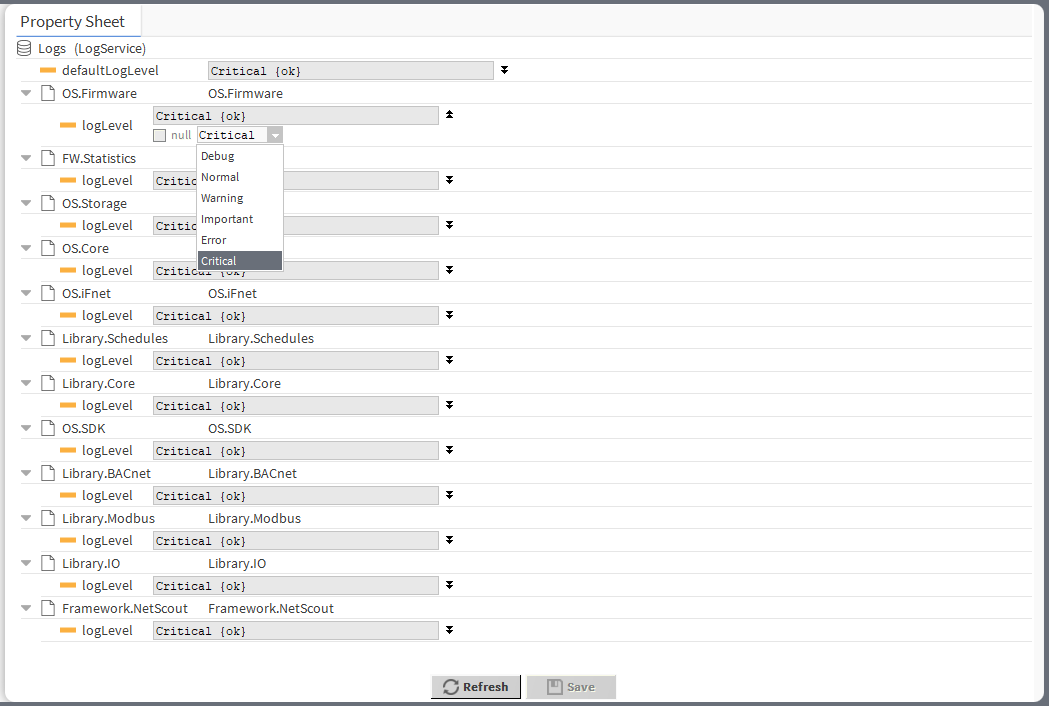Collapse the OS.Firmware tree node
Image resolution: width=1049 pixels, height=706 pixels.
[27, 93]
